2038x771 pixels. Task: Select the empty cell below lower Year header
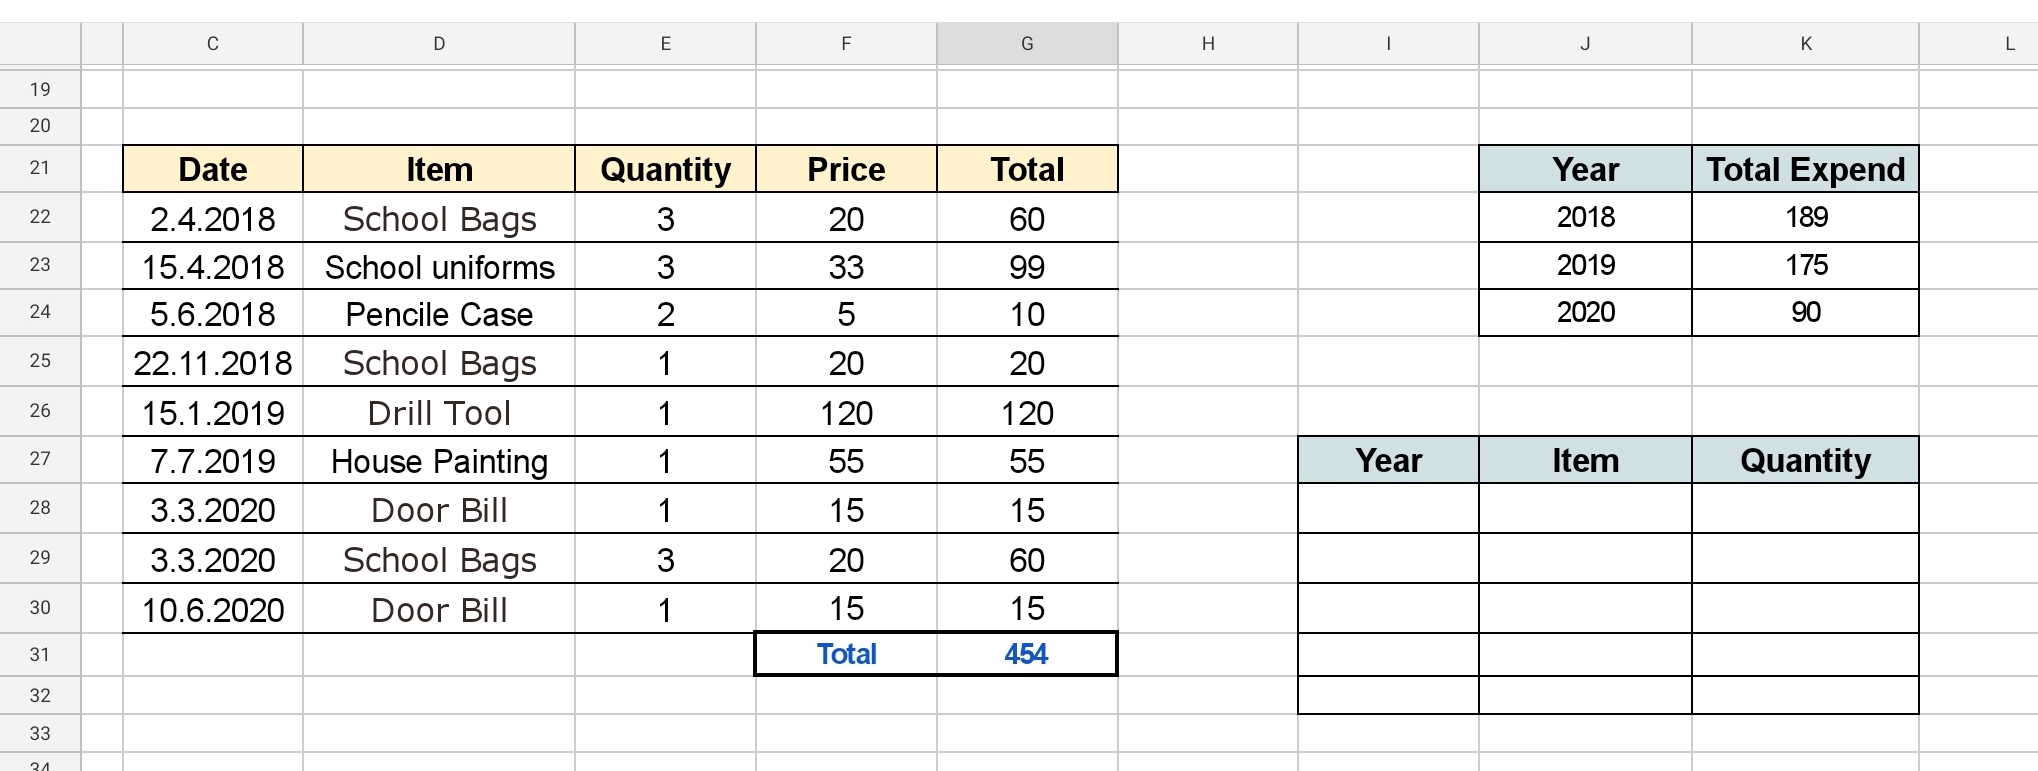1388,509
